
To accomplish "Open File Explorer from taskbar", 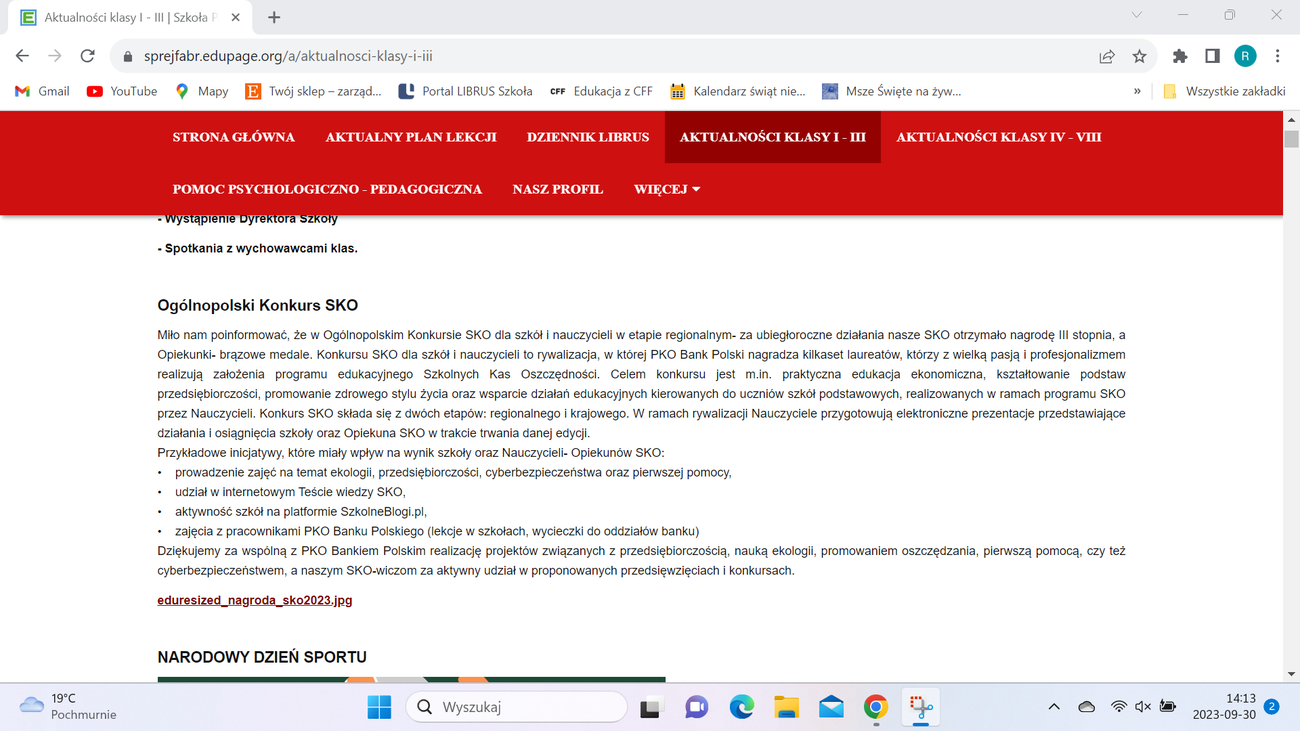I will coord(786,707).
